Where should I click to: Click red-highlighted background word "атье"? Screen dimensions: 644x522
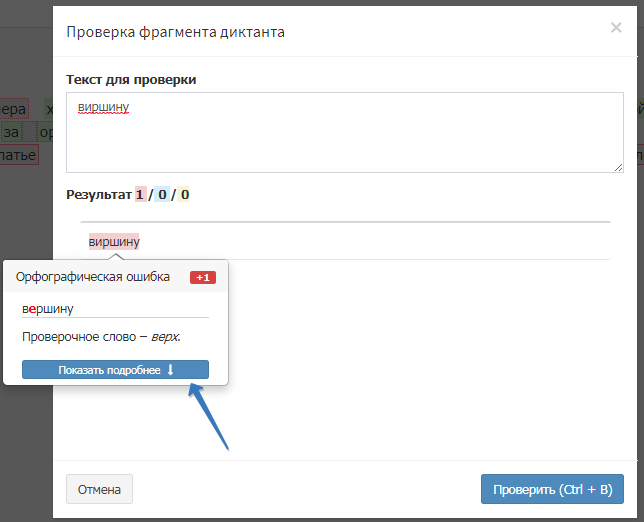click(18, 154)
